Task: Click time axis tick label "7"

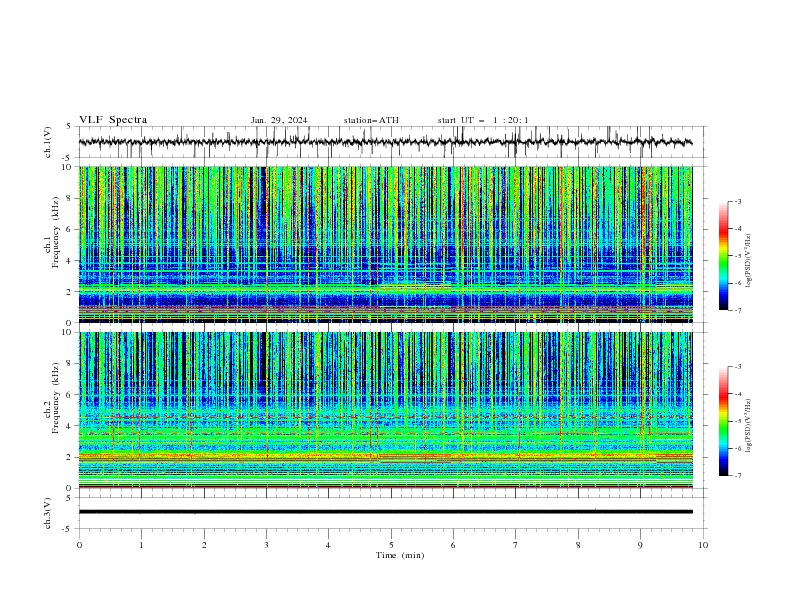Action: tap(516, 545)
